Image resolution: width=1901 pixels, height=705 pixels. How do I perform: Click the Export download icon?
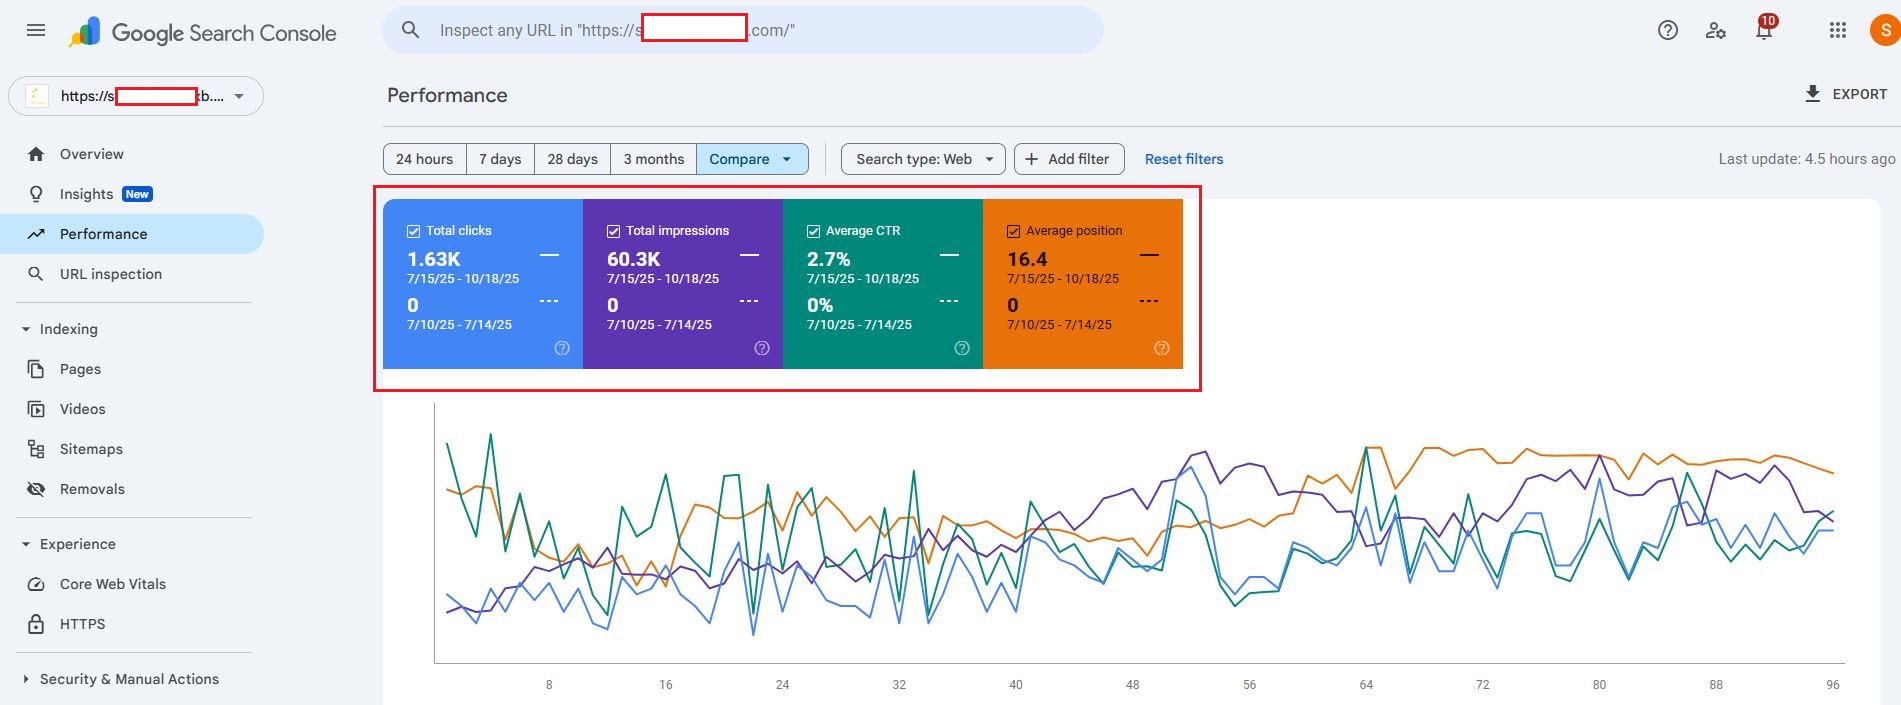point(1812,94)
